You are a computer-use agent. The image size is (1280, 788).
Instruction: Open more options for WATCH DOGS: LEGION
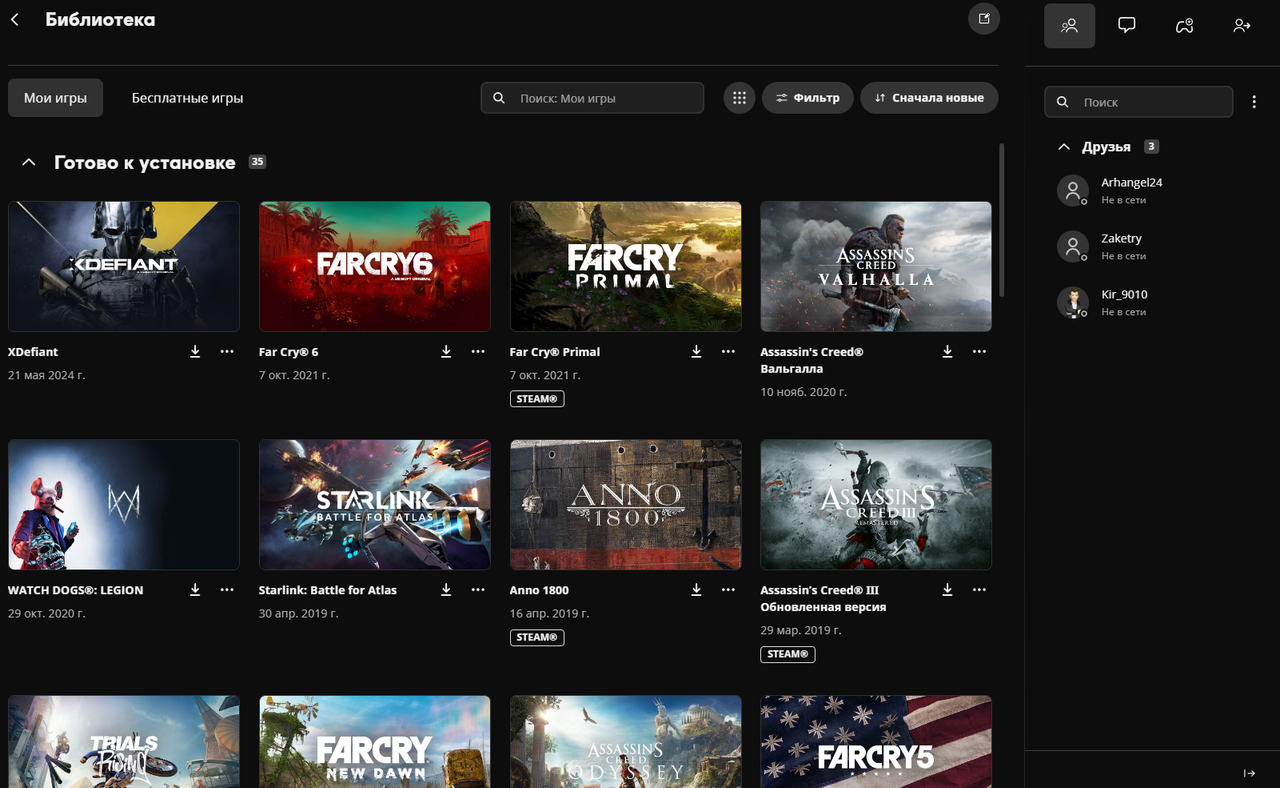(227, 590)
